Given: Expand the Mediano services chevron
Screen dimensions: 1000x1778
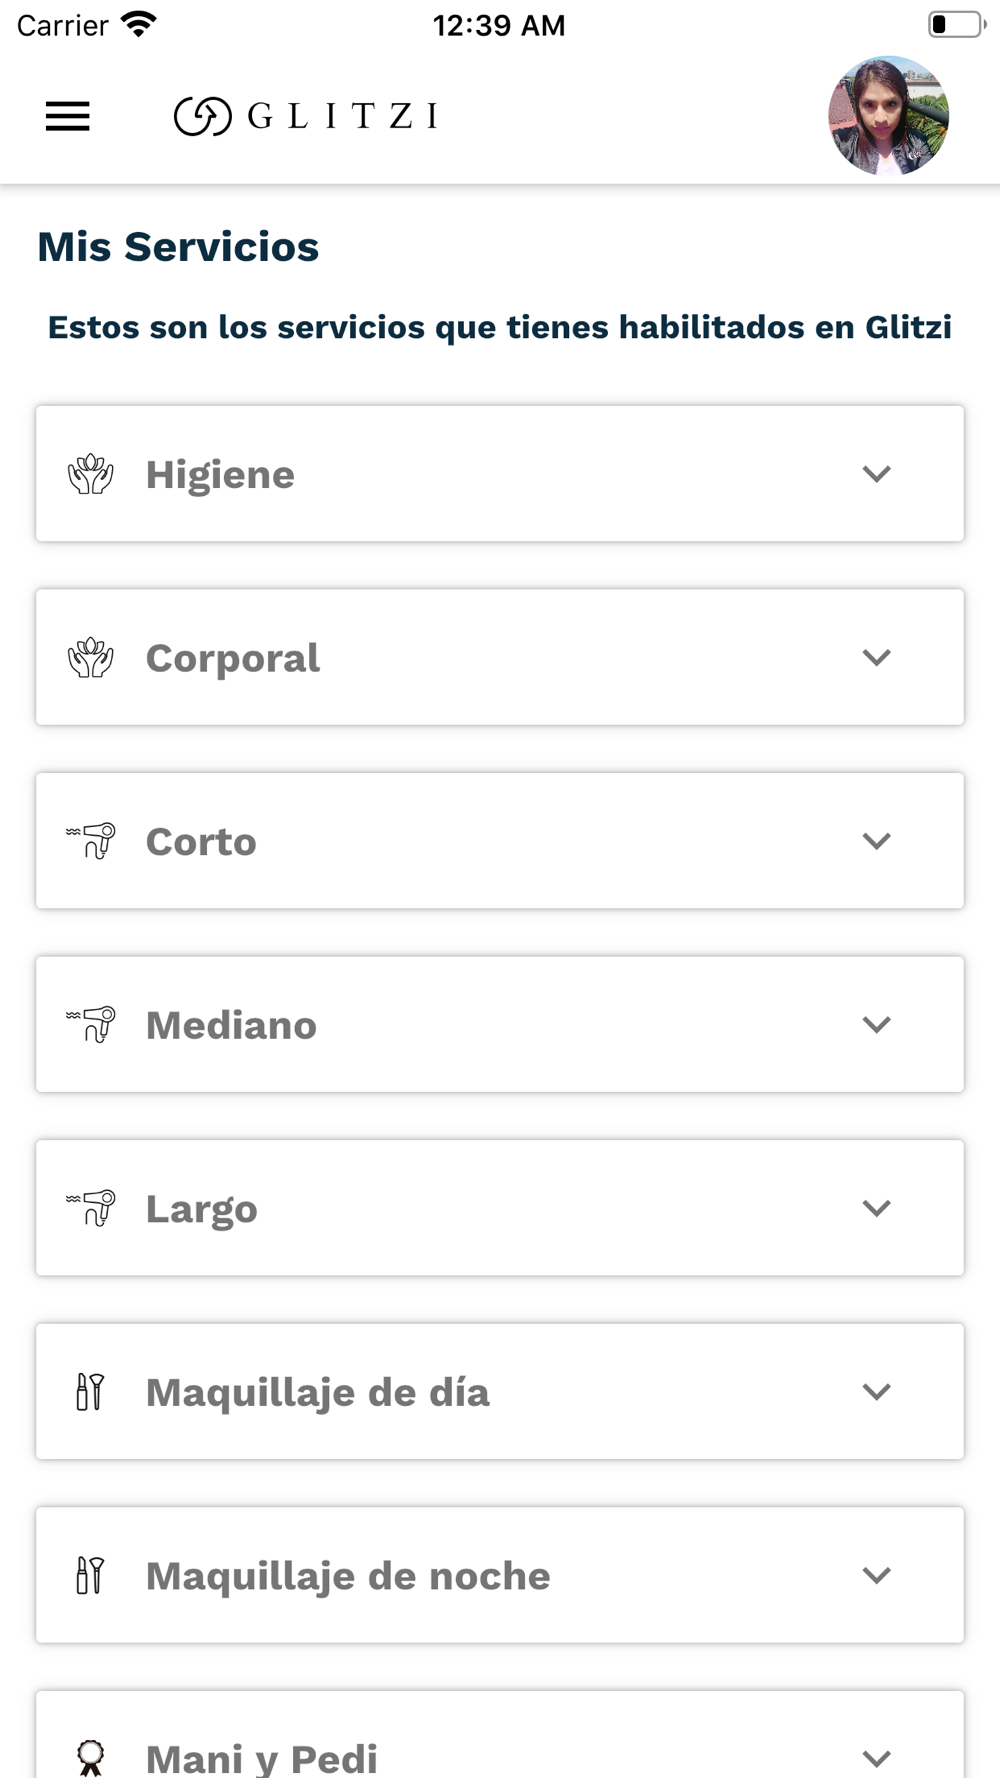Looking at the screenshot, I should tap(876, 1025).
